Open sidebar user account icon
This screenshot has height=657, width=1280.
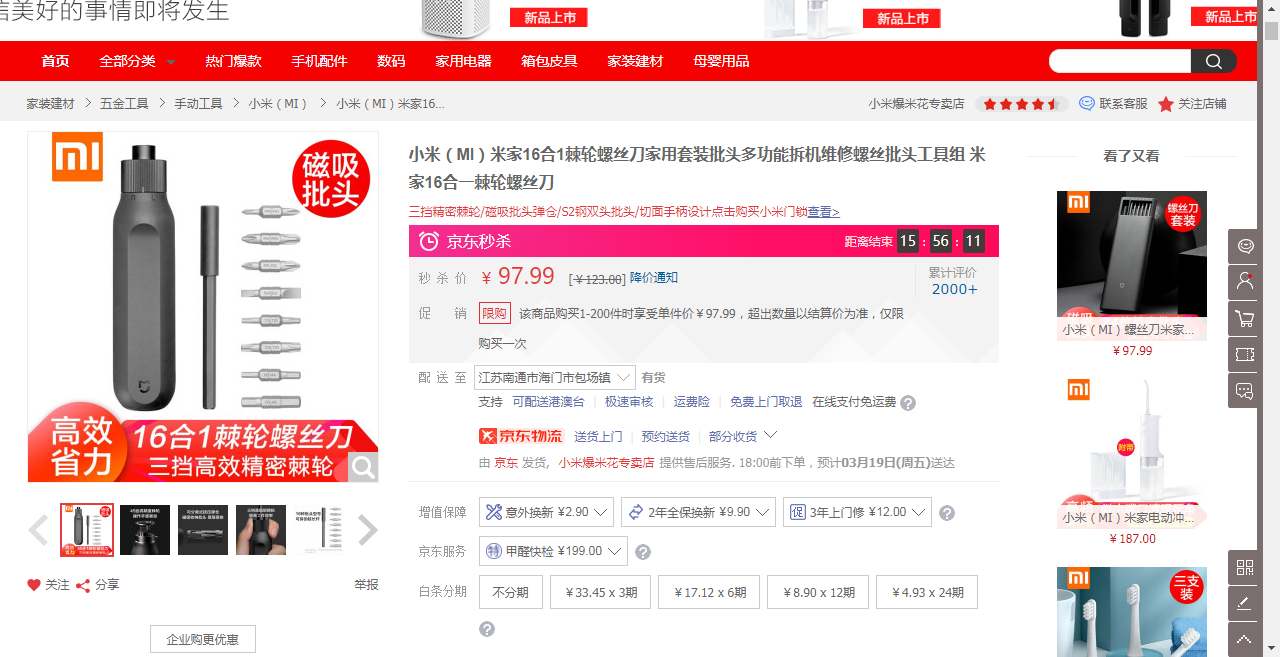click(x=1245, y=283)
